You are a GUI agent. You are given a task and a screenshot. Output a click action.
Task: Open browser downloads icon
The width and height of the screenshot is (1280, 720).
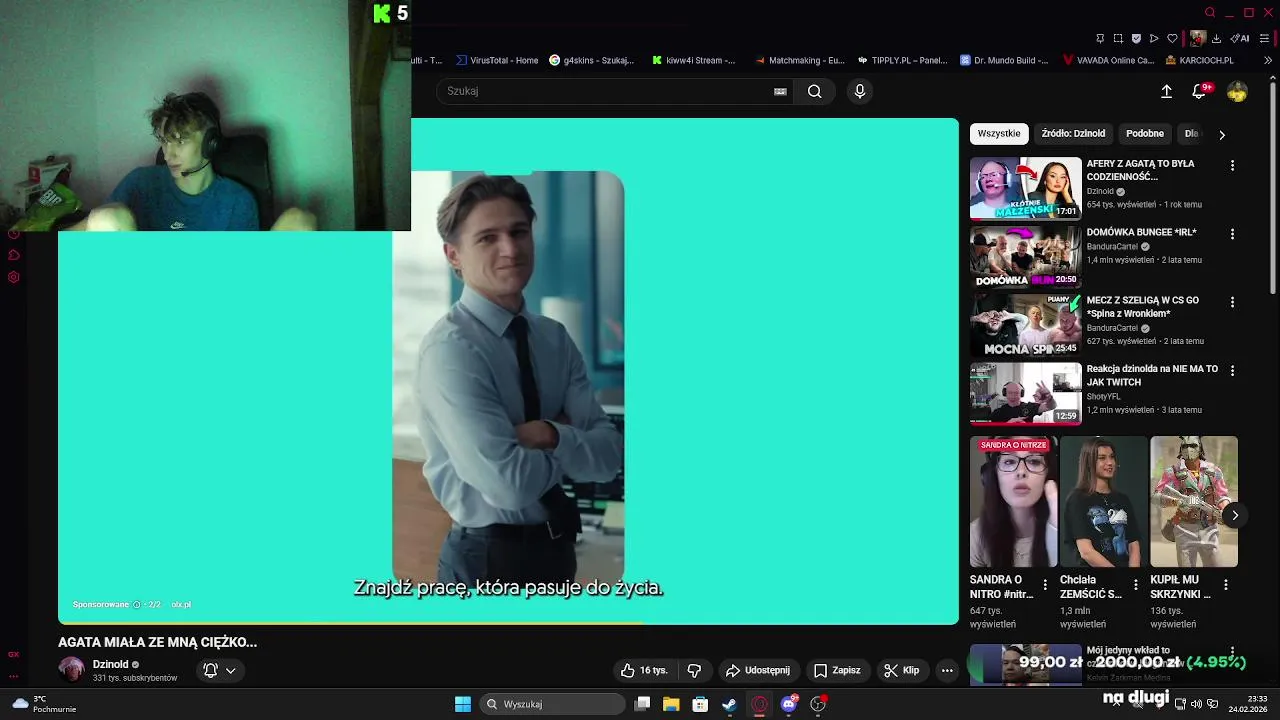1216,39
